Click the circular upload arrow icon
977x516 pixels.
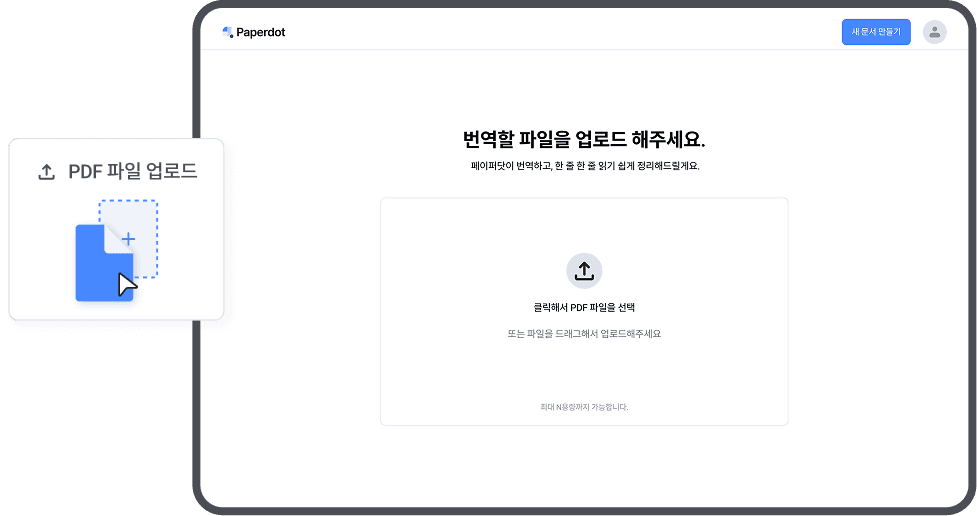point(584,270)
